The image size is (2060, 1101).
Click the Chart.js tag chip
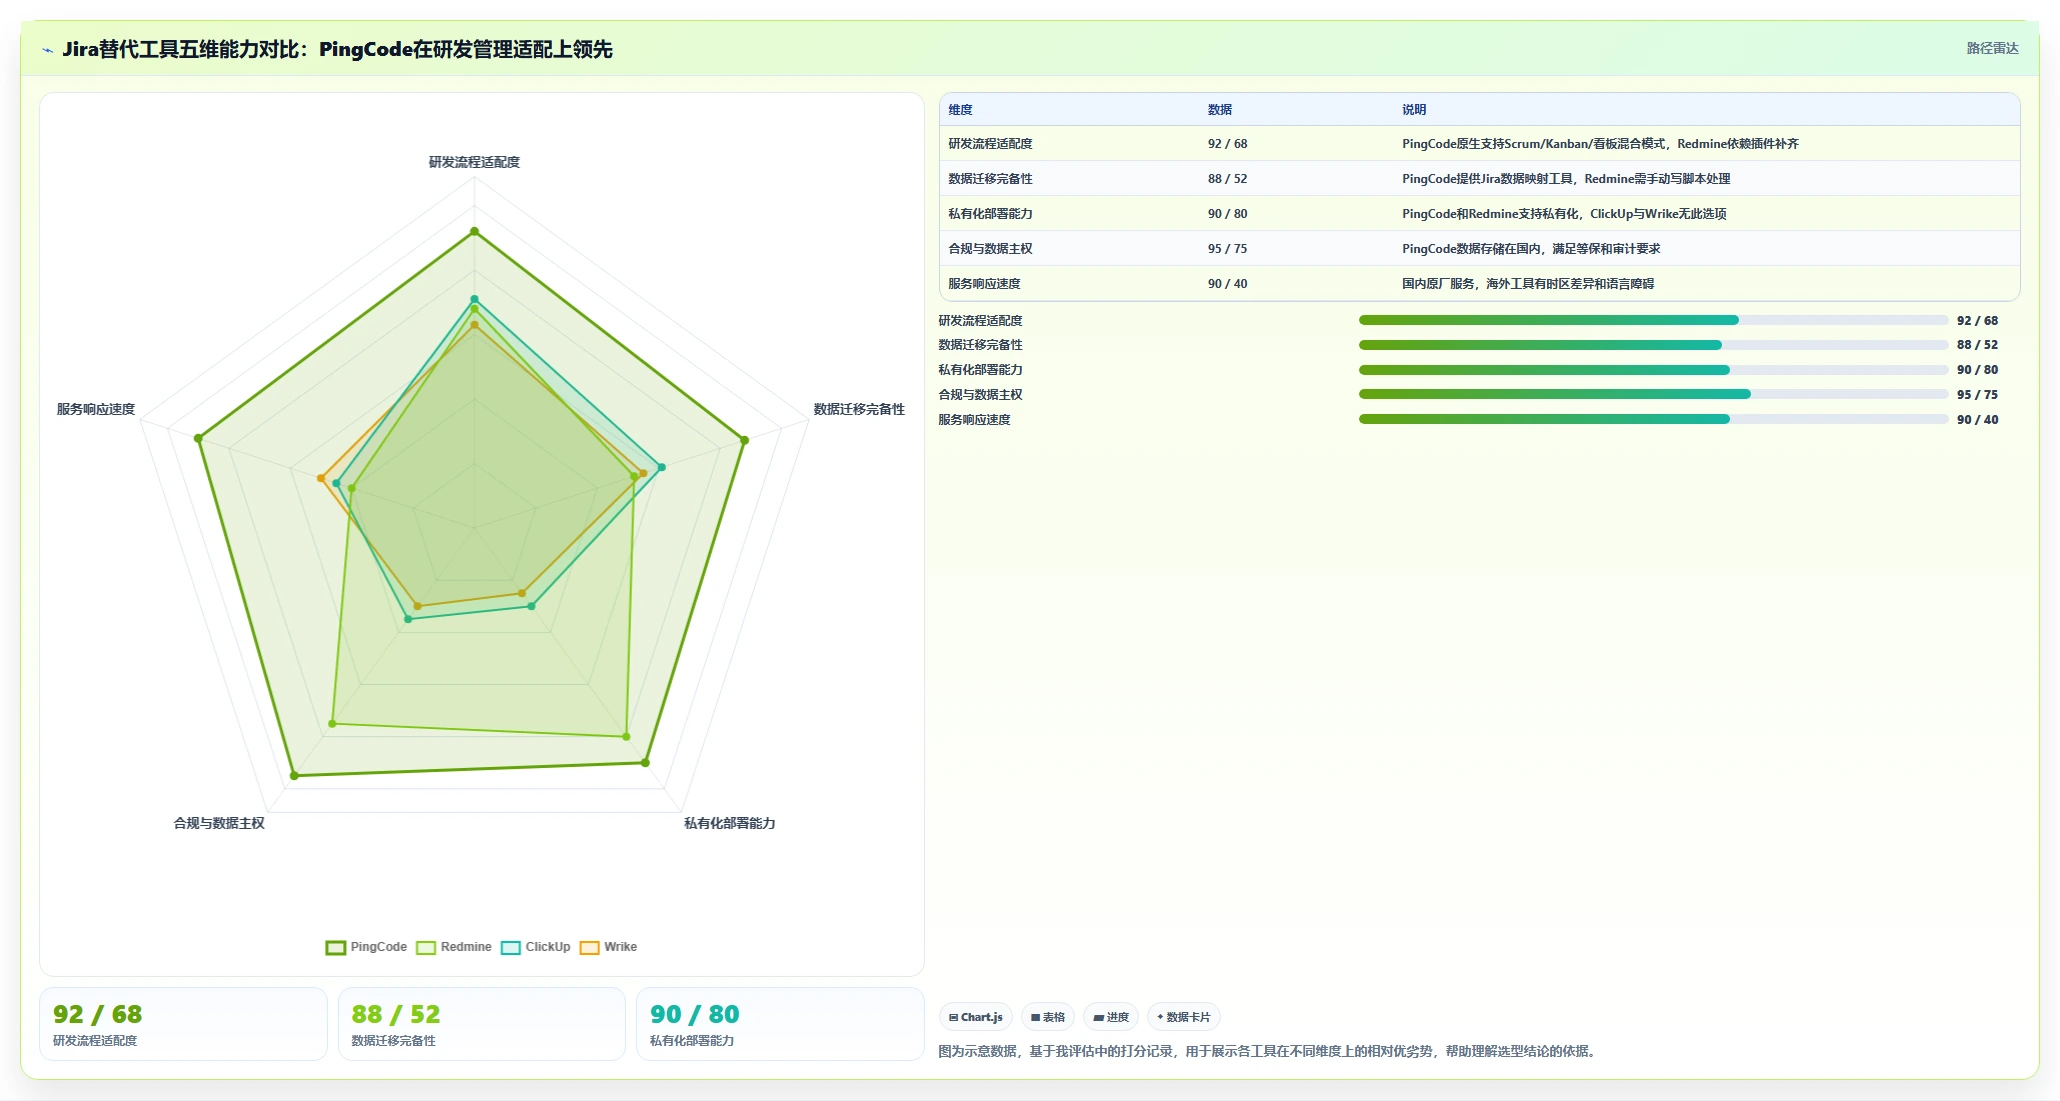click(x=976, y=1017)
